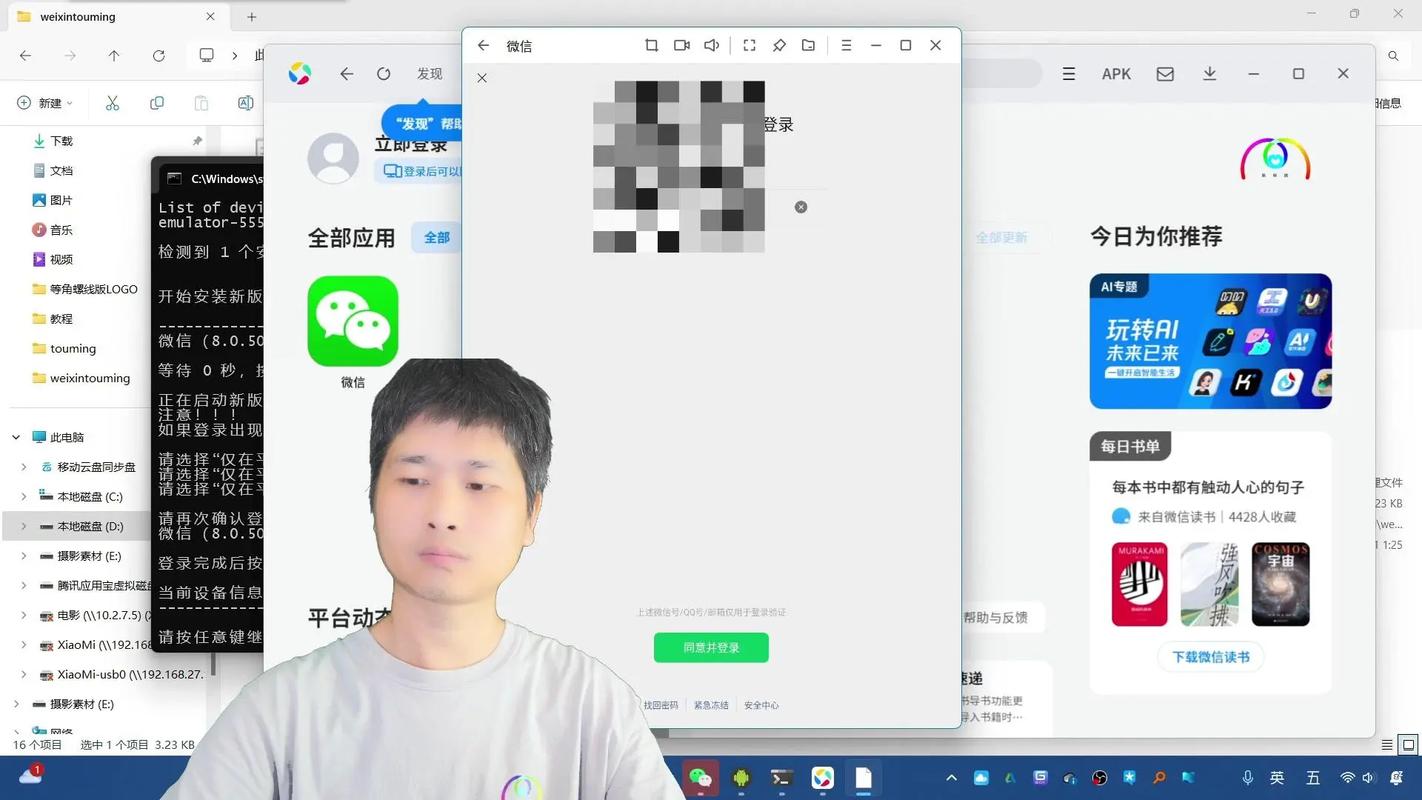Open the volume control in the emulator toolbar
The height and width of the screenshot is (800, 1422).
point(711,45)
